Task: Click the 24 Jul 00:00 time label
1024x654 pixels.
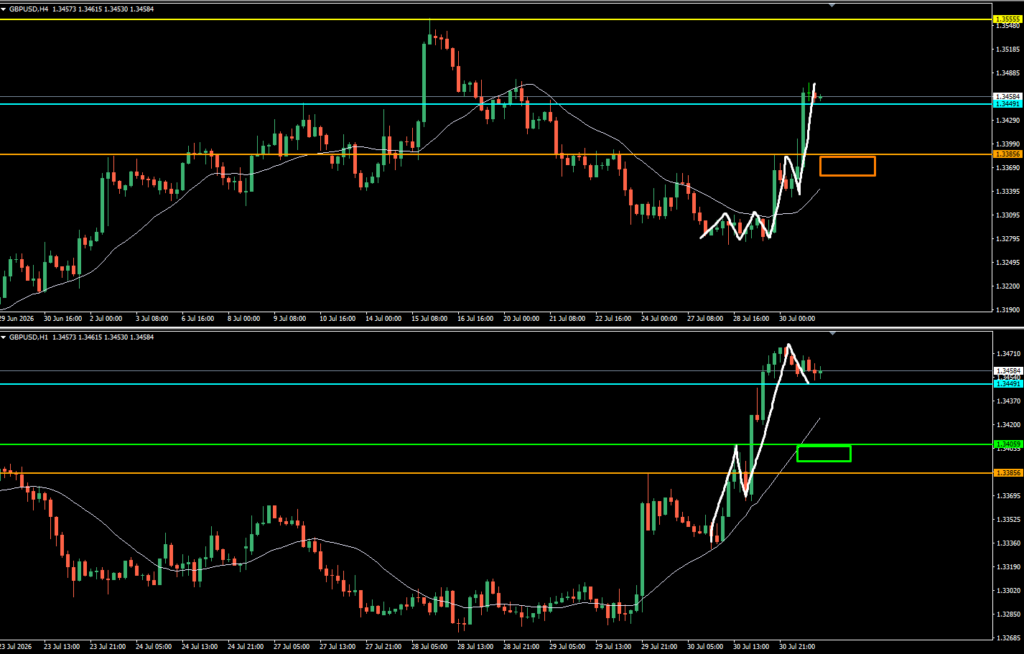Action: [659, 319]
